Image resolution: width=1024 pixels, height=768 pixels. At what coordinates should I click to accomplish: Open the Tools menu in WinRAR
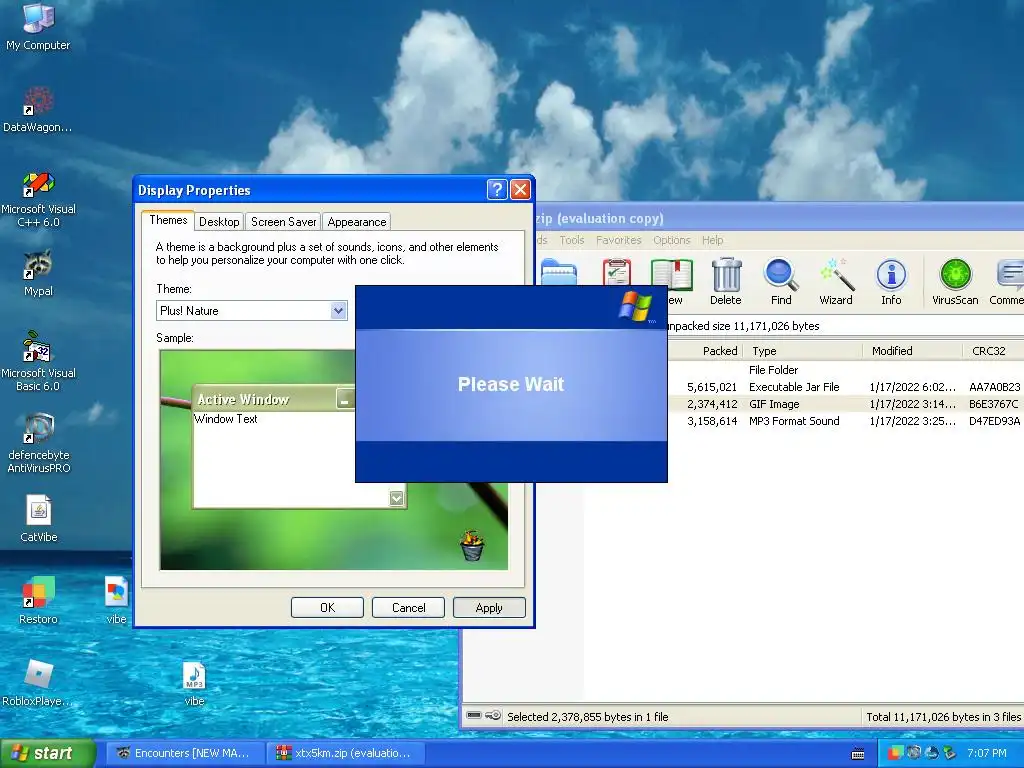pos(571,240)
